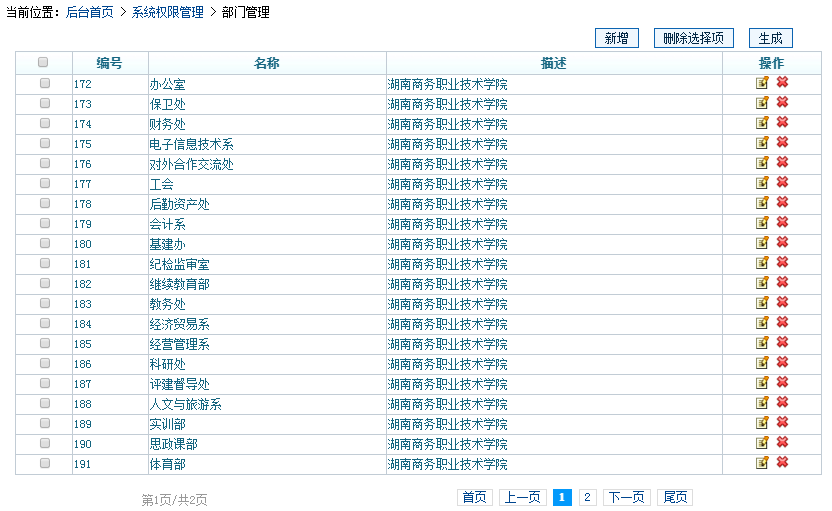832x511 pixels.
Task: Go to 尾页 last page
Action: click(x=675, y=497)
